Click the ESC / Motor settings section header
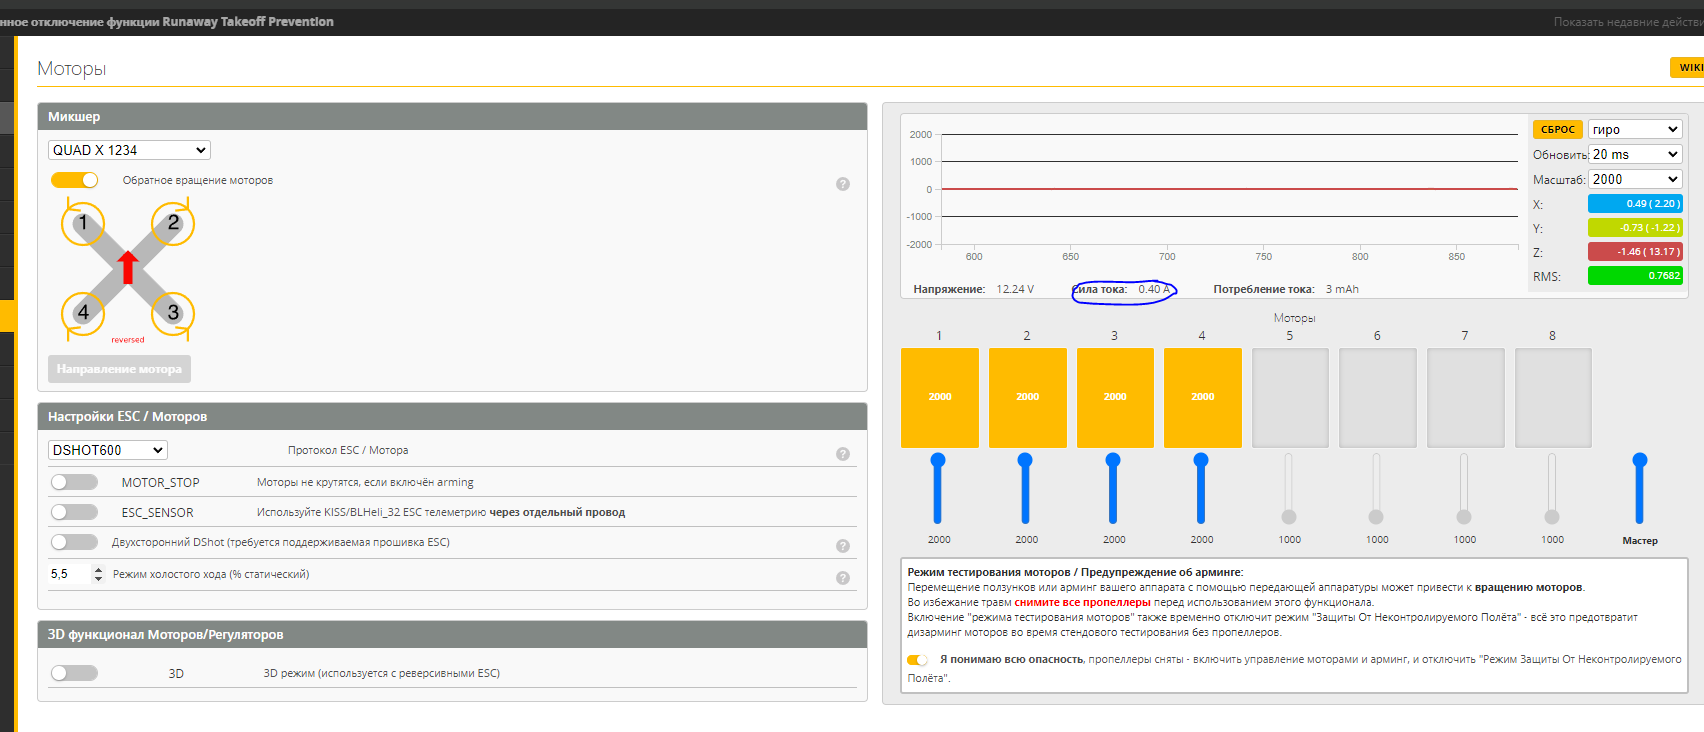This screenshot has height=732, width=1704. coord(452,416)
